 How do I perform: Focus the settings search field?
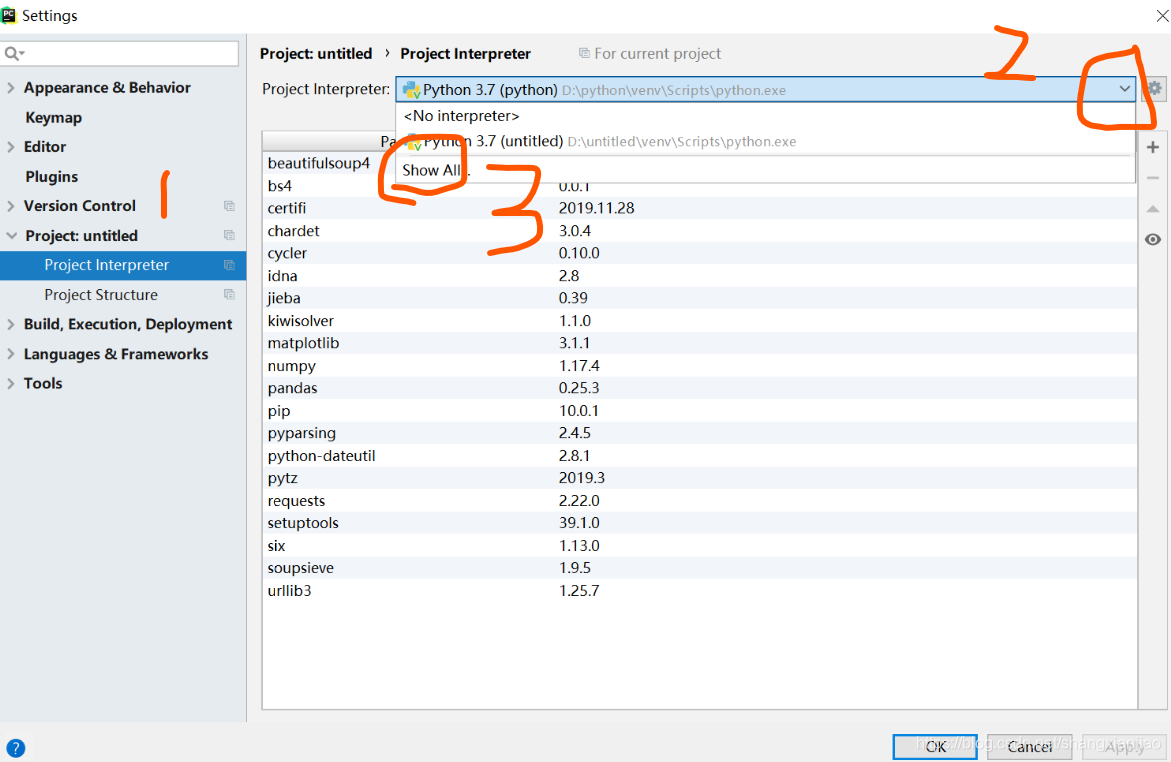pos(119,53)
